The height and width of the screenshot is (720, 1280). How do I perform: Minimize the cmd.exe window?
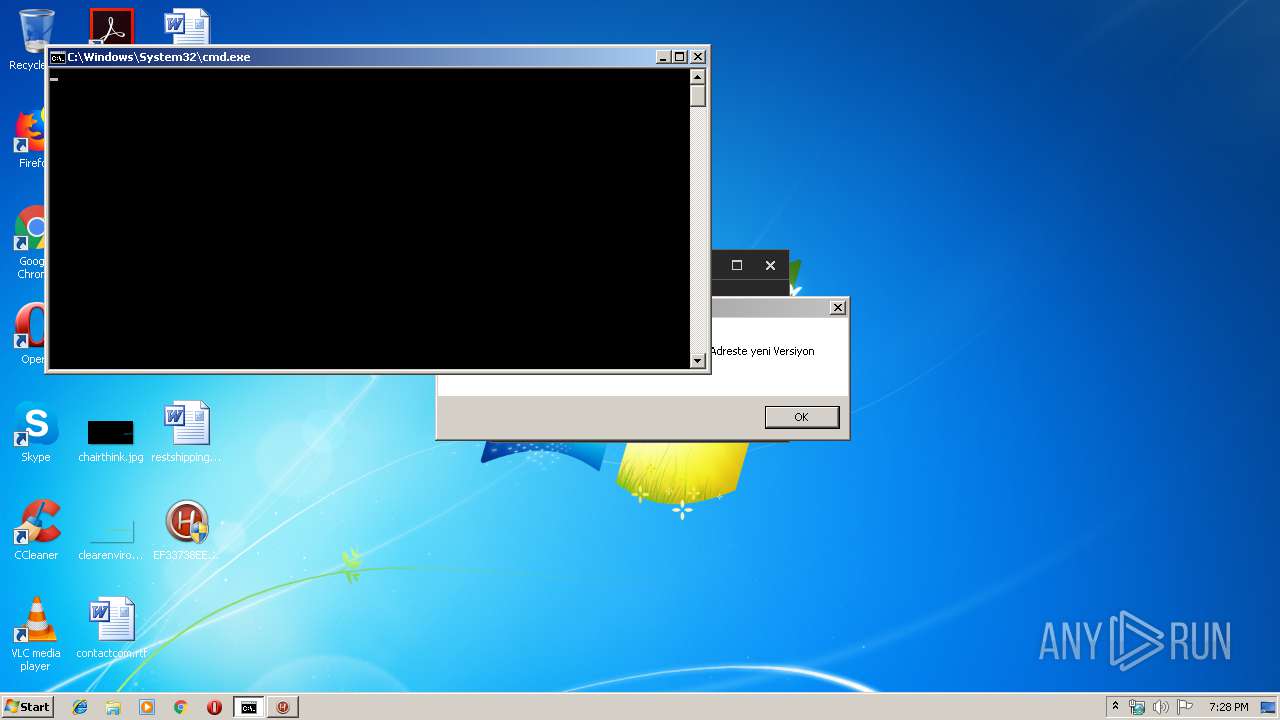pos(663,57)
